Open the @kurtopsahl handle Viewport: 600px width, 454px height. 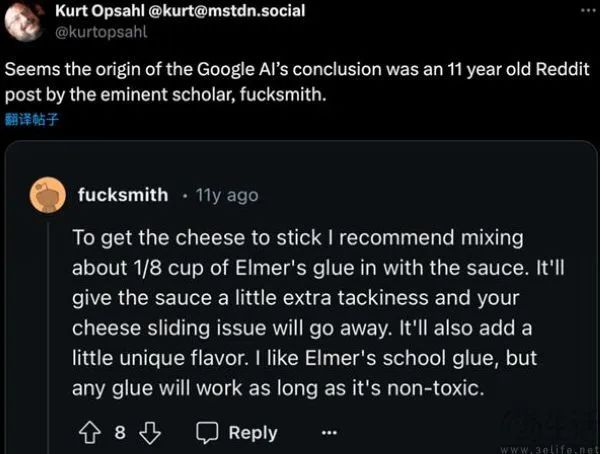pos(101,30)
